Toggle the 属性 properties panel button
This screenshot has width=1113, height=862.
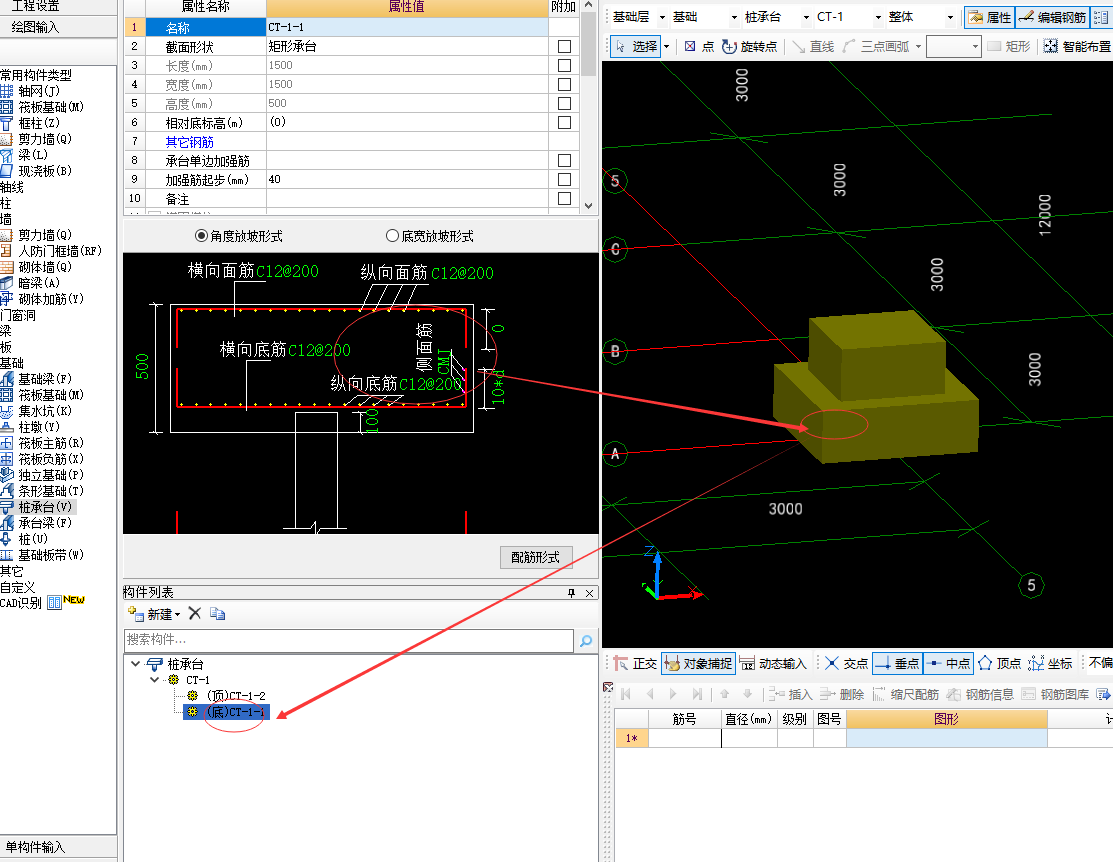tap(990, 17)
